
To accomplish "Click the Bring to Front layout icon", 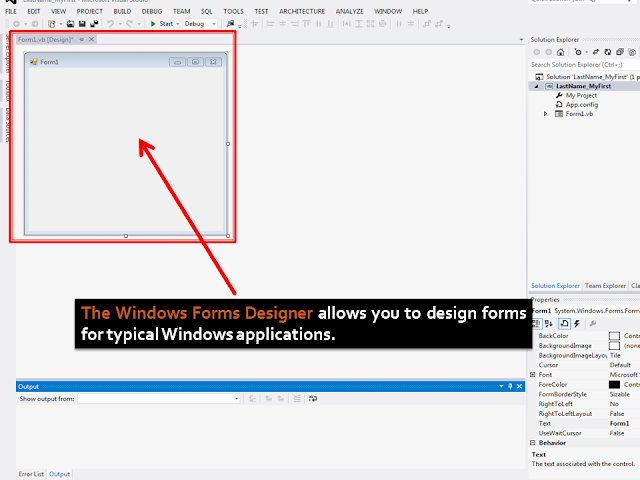I will (x=427, y=24).
